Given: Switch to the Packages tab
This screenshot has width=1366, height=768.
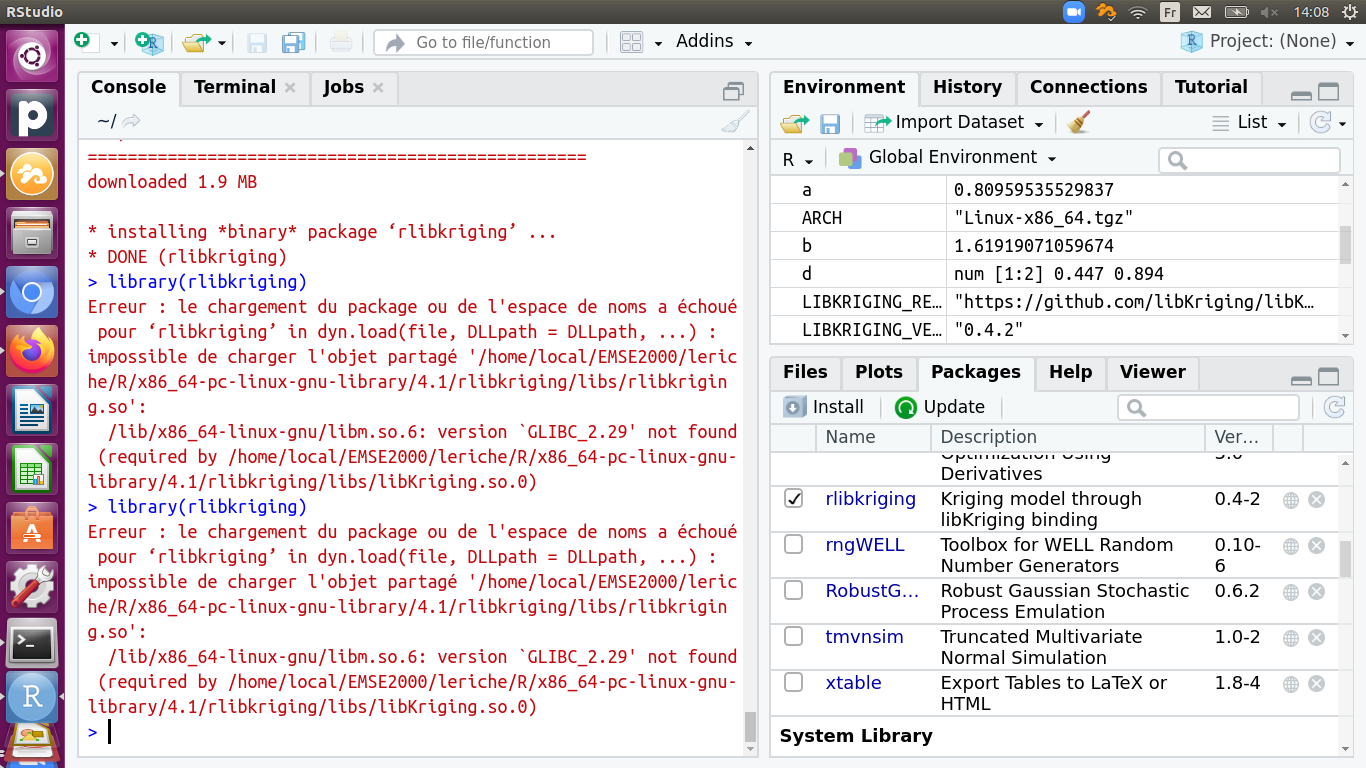Looking at the screenshot, I should 976,372.
